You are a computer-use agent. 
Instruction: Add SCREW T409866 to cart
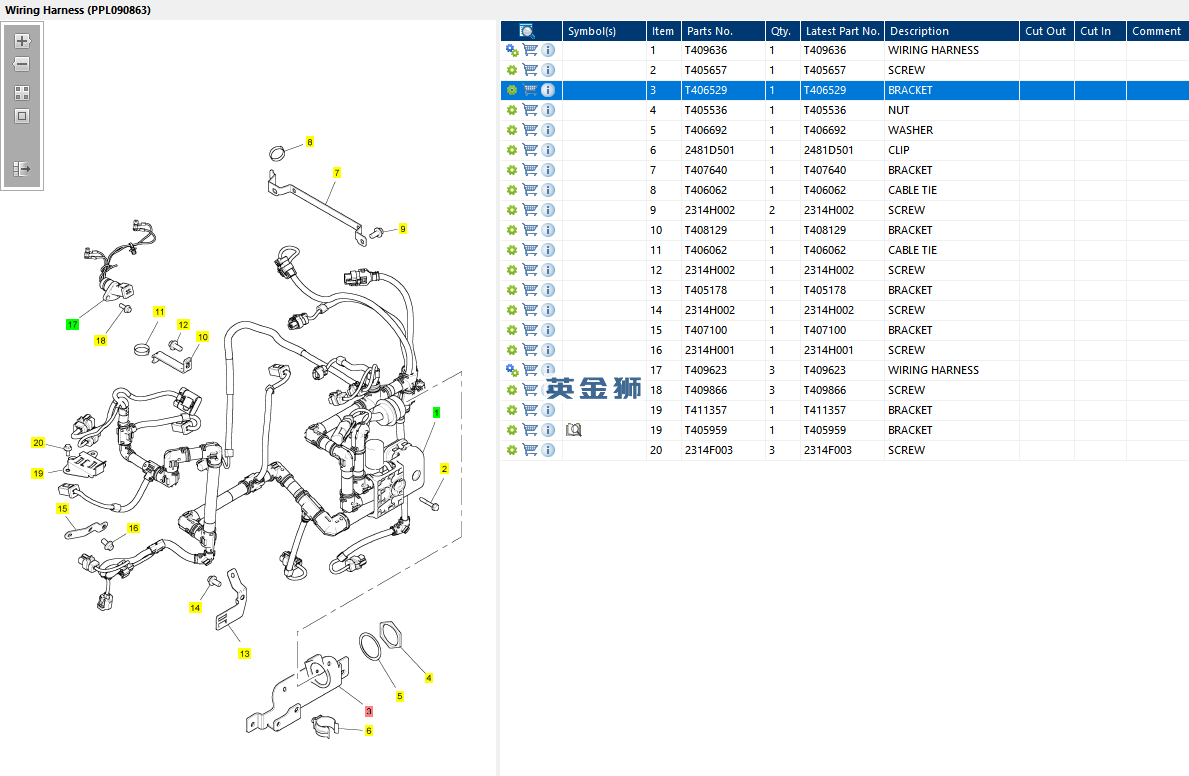point(530,390)
